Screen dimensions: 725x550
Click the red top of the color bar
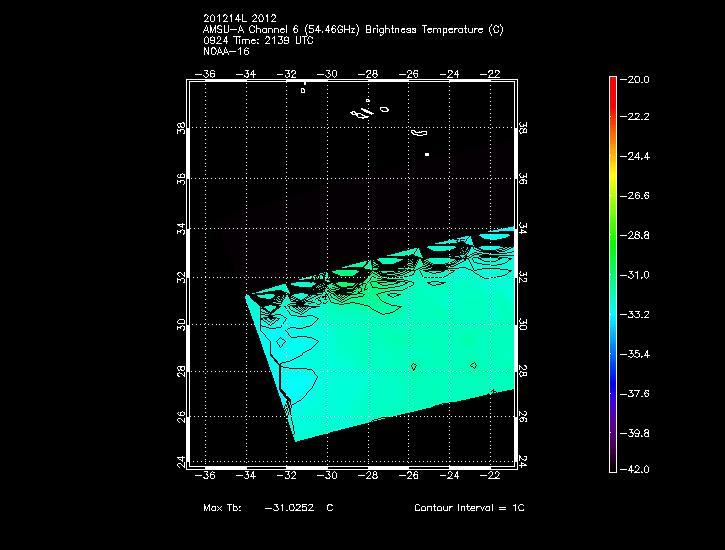coord(612,84)
